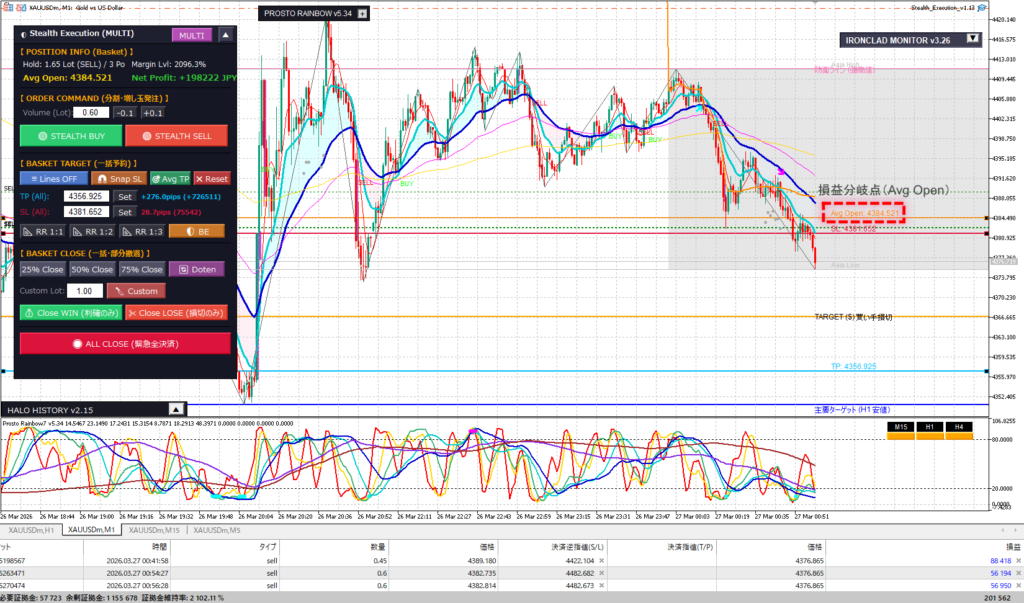Expand the IRONCLAD MONITOR dropdown arrow

point(972,40)
